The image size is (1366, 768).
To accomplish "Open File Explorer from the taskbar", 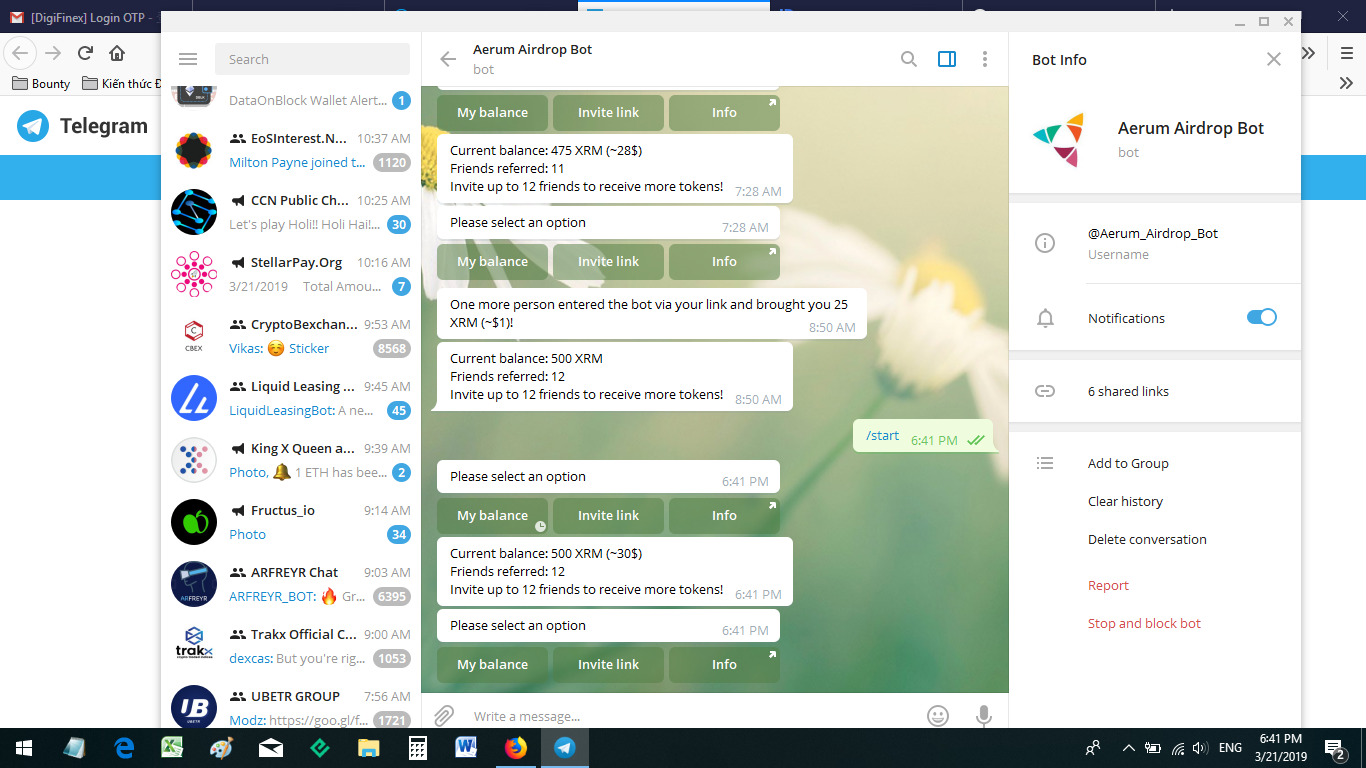I will coord(369,748).
